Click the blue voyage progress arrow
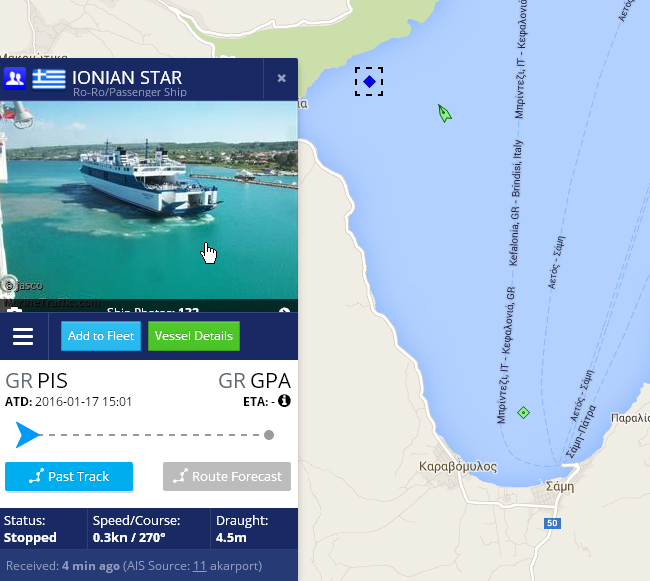The image size is (650, 581). coord(27,435)
